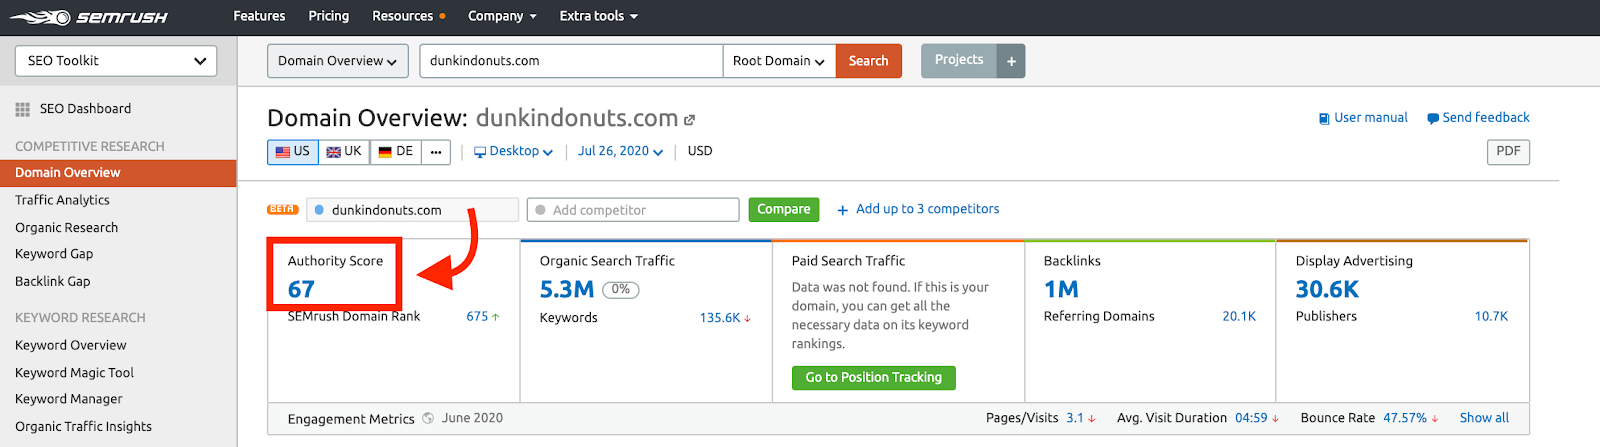This screenshot has width=1600, height=447.
Task: Open the User manual link
Action: tap(1363, 118)
